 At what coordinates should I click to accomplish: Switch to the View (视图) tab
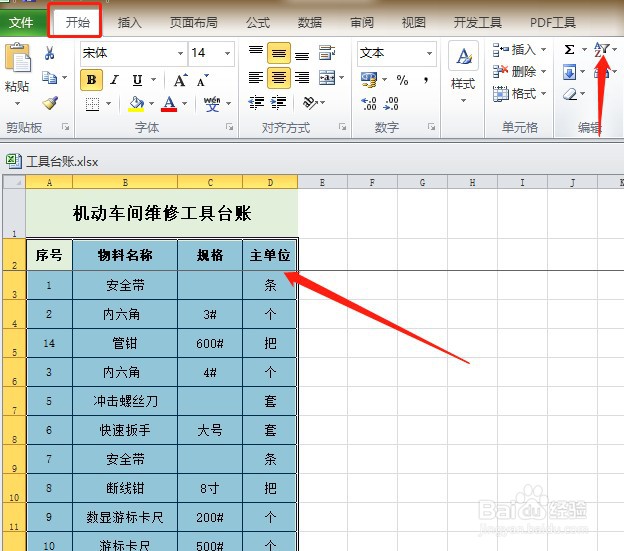414,23
